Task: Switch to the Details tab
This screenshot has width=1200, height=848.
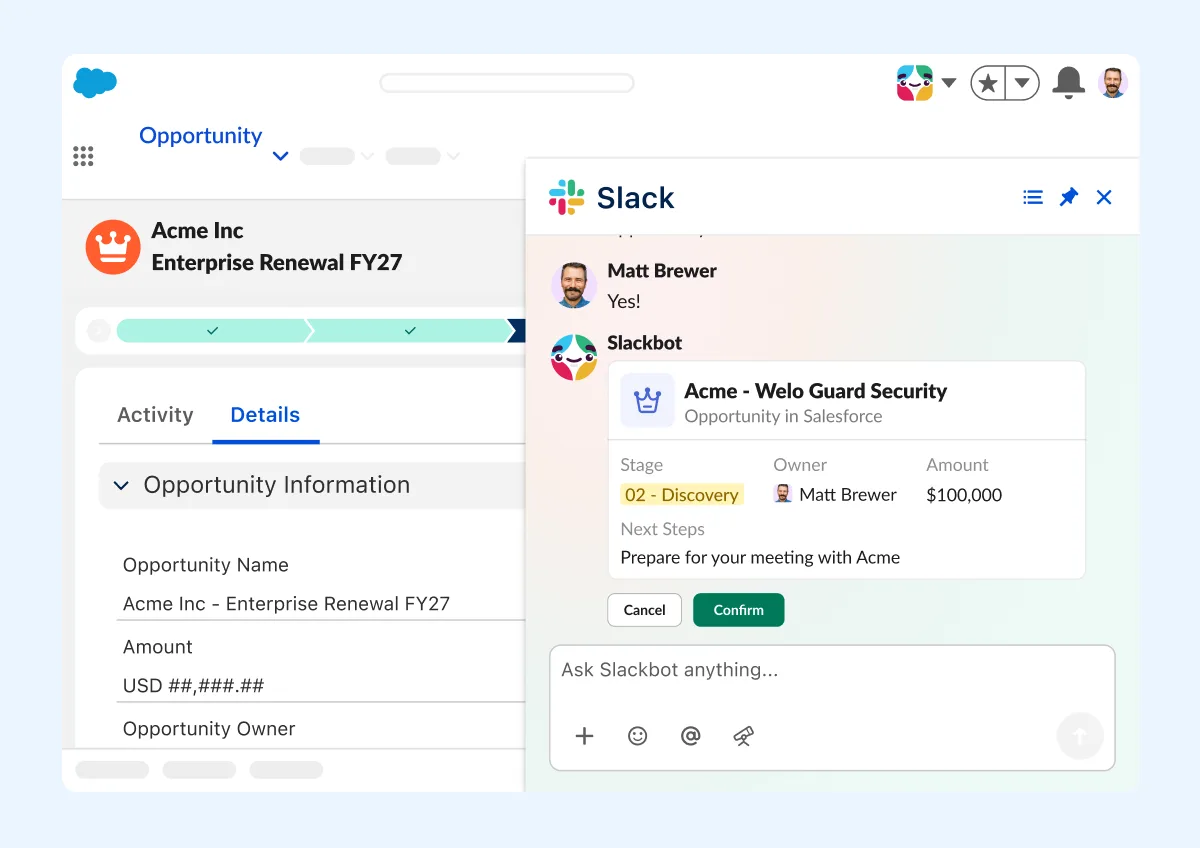Action: [265, 415]
